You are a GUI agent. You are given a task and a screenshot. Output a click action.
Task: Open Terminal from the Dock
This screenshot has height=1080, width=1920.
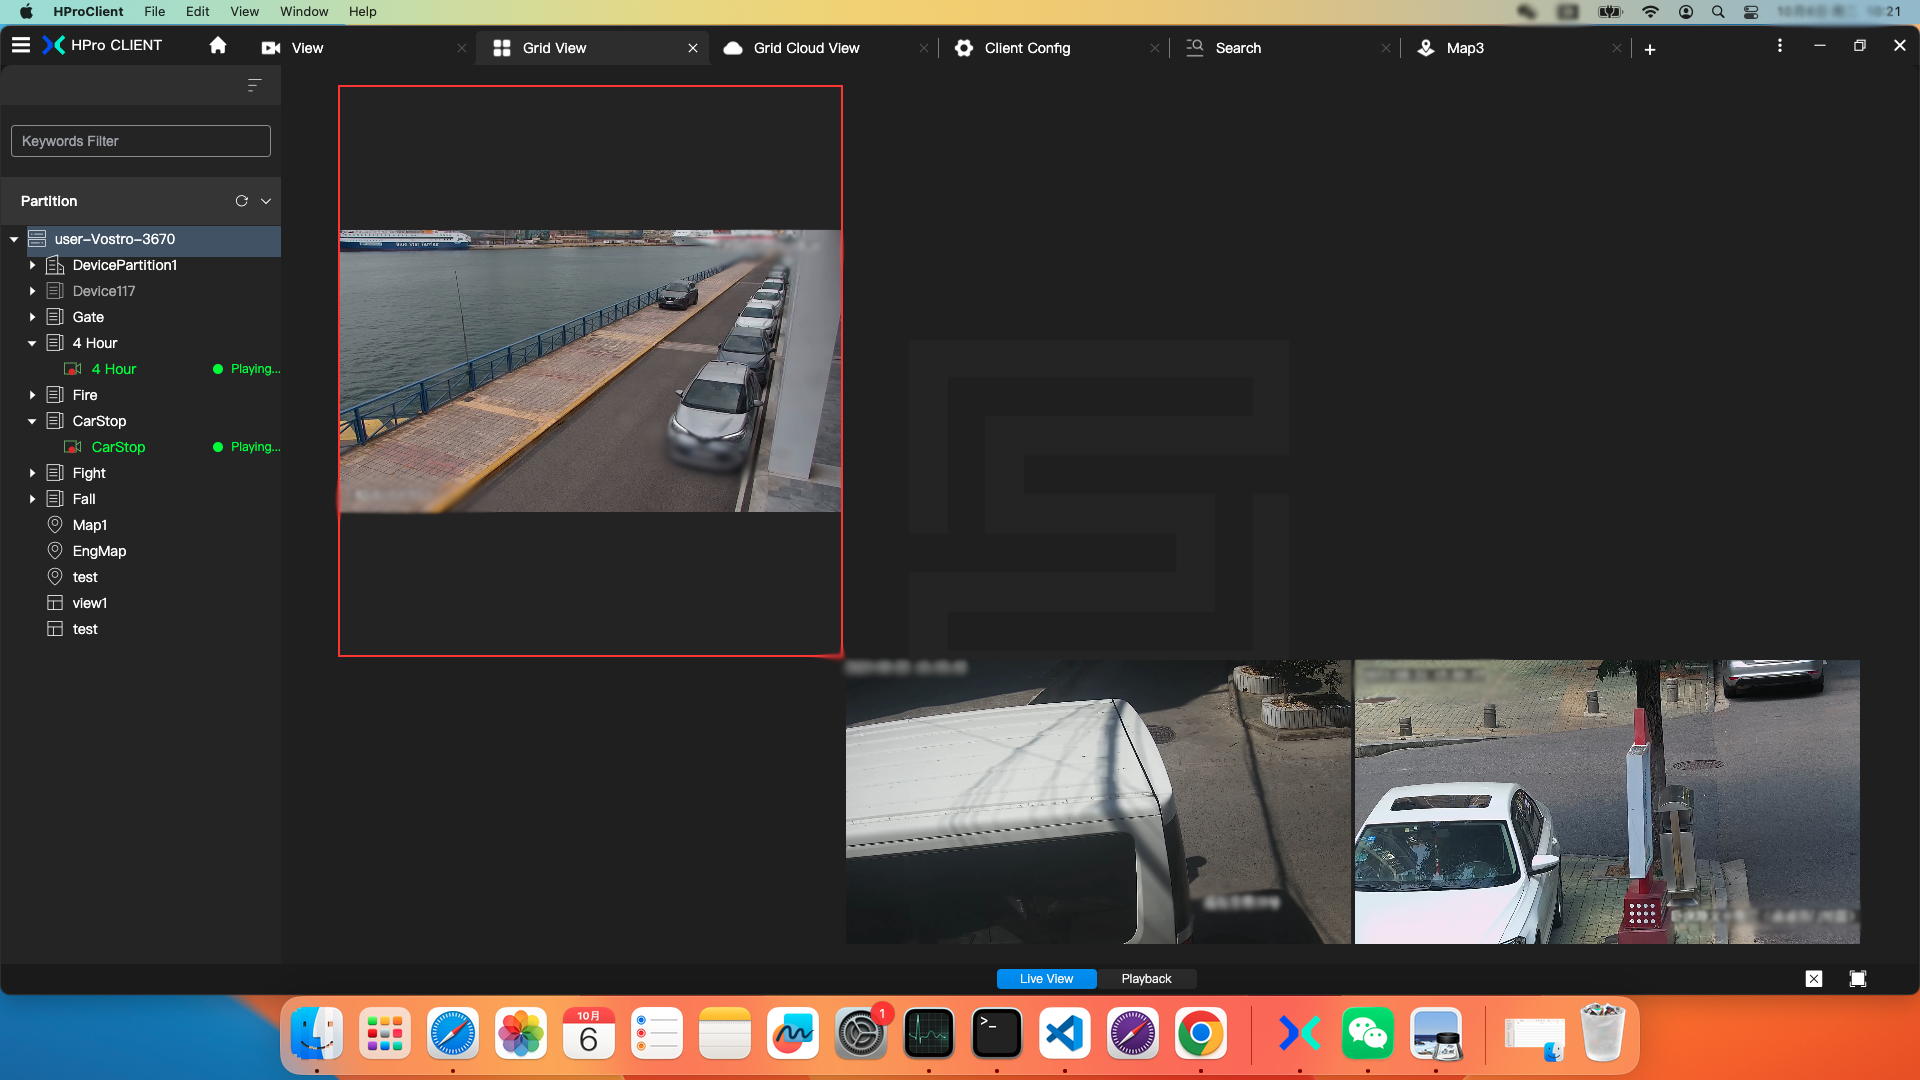(x=997, y=1033)
